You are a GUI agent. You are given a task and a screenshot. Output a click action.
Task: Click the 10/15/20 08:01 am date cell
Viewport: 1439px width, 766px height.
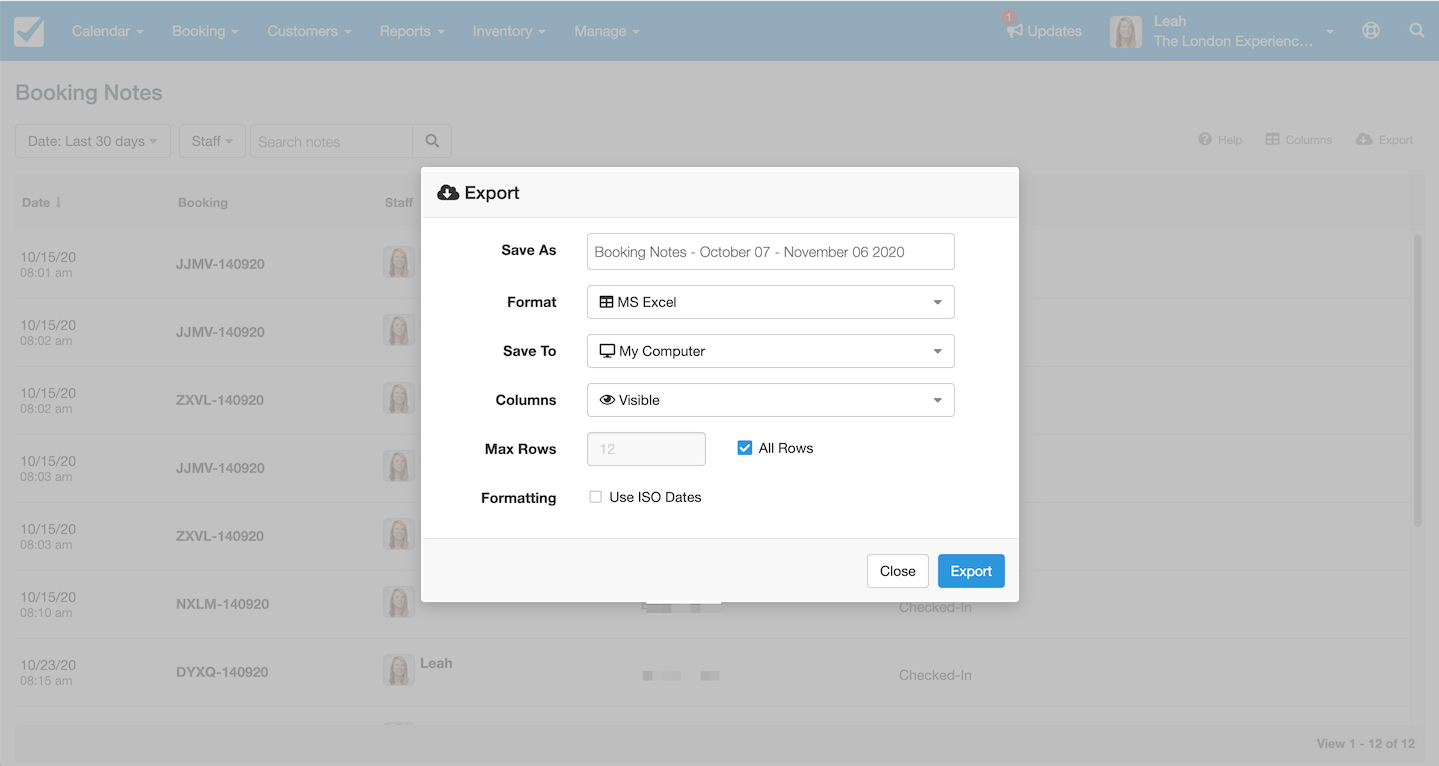(48, 264)
